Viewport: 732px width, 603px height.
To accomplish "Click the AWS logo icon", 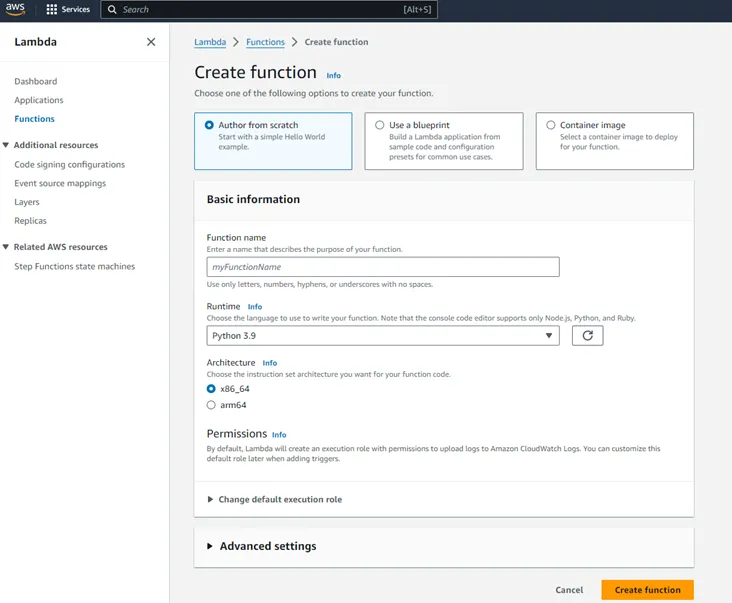I will pos(15,9).
